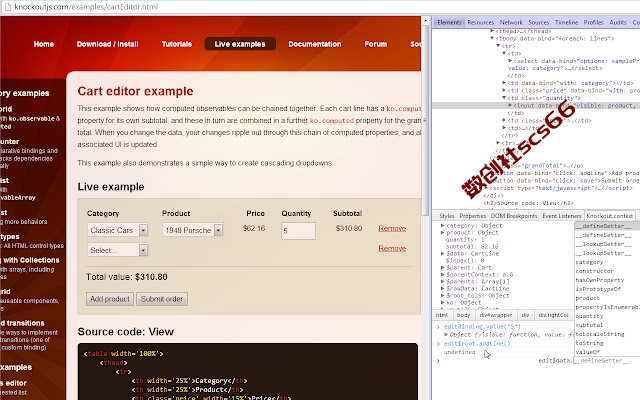Switch to the Elements DevTools tab
The height and width of the screenshot is (400, 640).
[449, 22]
